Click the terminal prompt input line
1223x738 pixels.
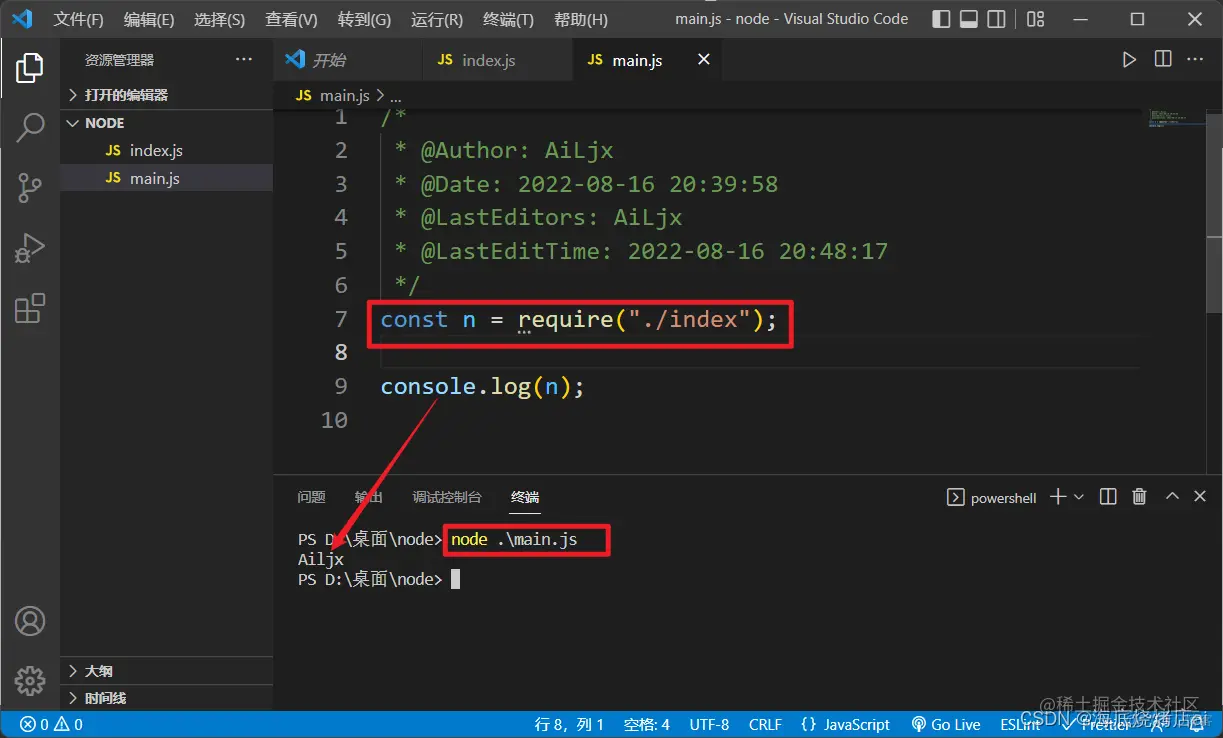pyautogui.click(x=455, y=579)
